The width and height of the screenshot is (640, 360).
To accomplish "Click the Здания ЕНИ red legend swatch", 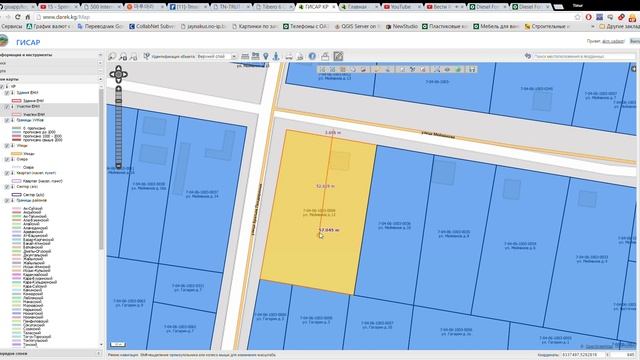I will tap(17, 100).
